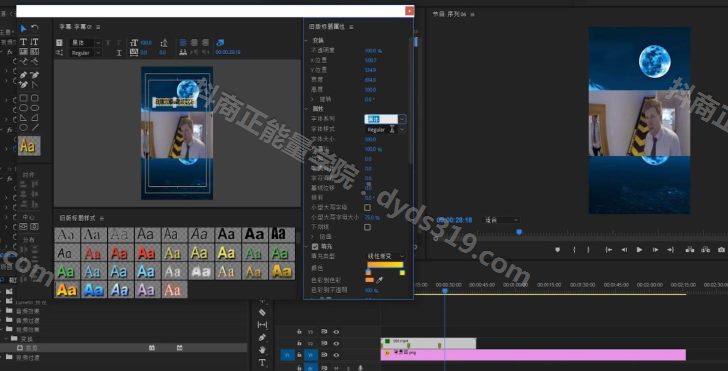Select the timeline Type tool
728x371 pixels.
click(262, 362)
